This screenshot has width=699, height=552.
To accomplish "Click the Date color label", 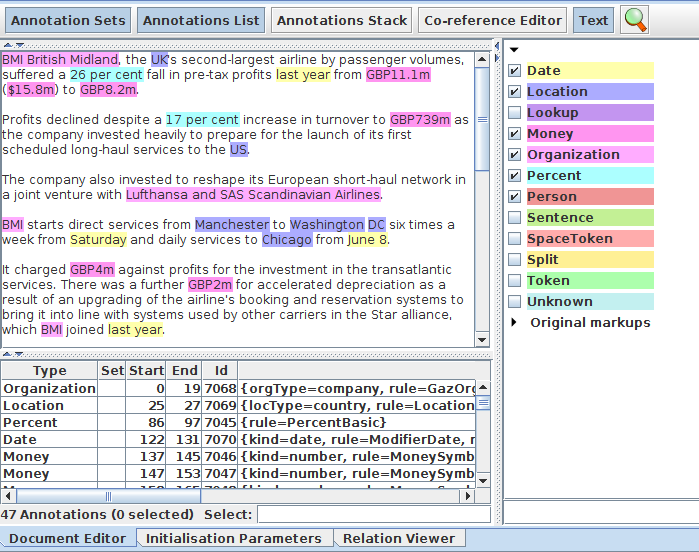I will coord(590,70).
